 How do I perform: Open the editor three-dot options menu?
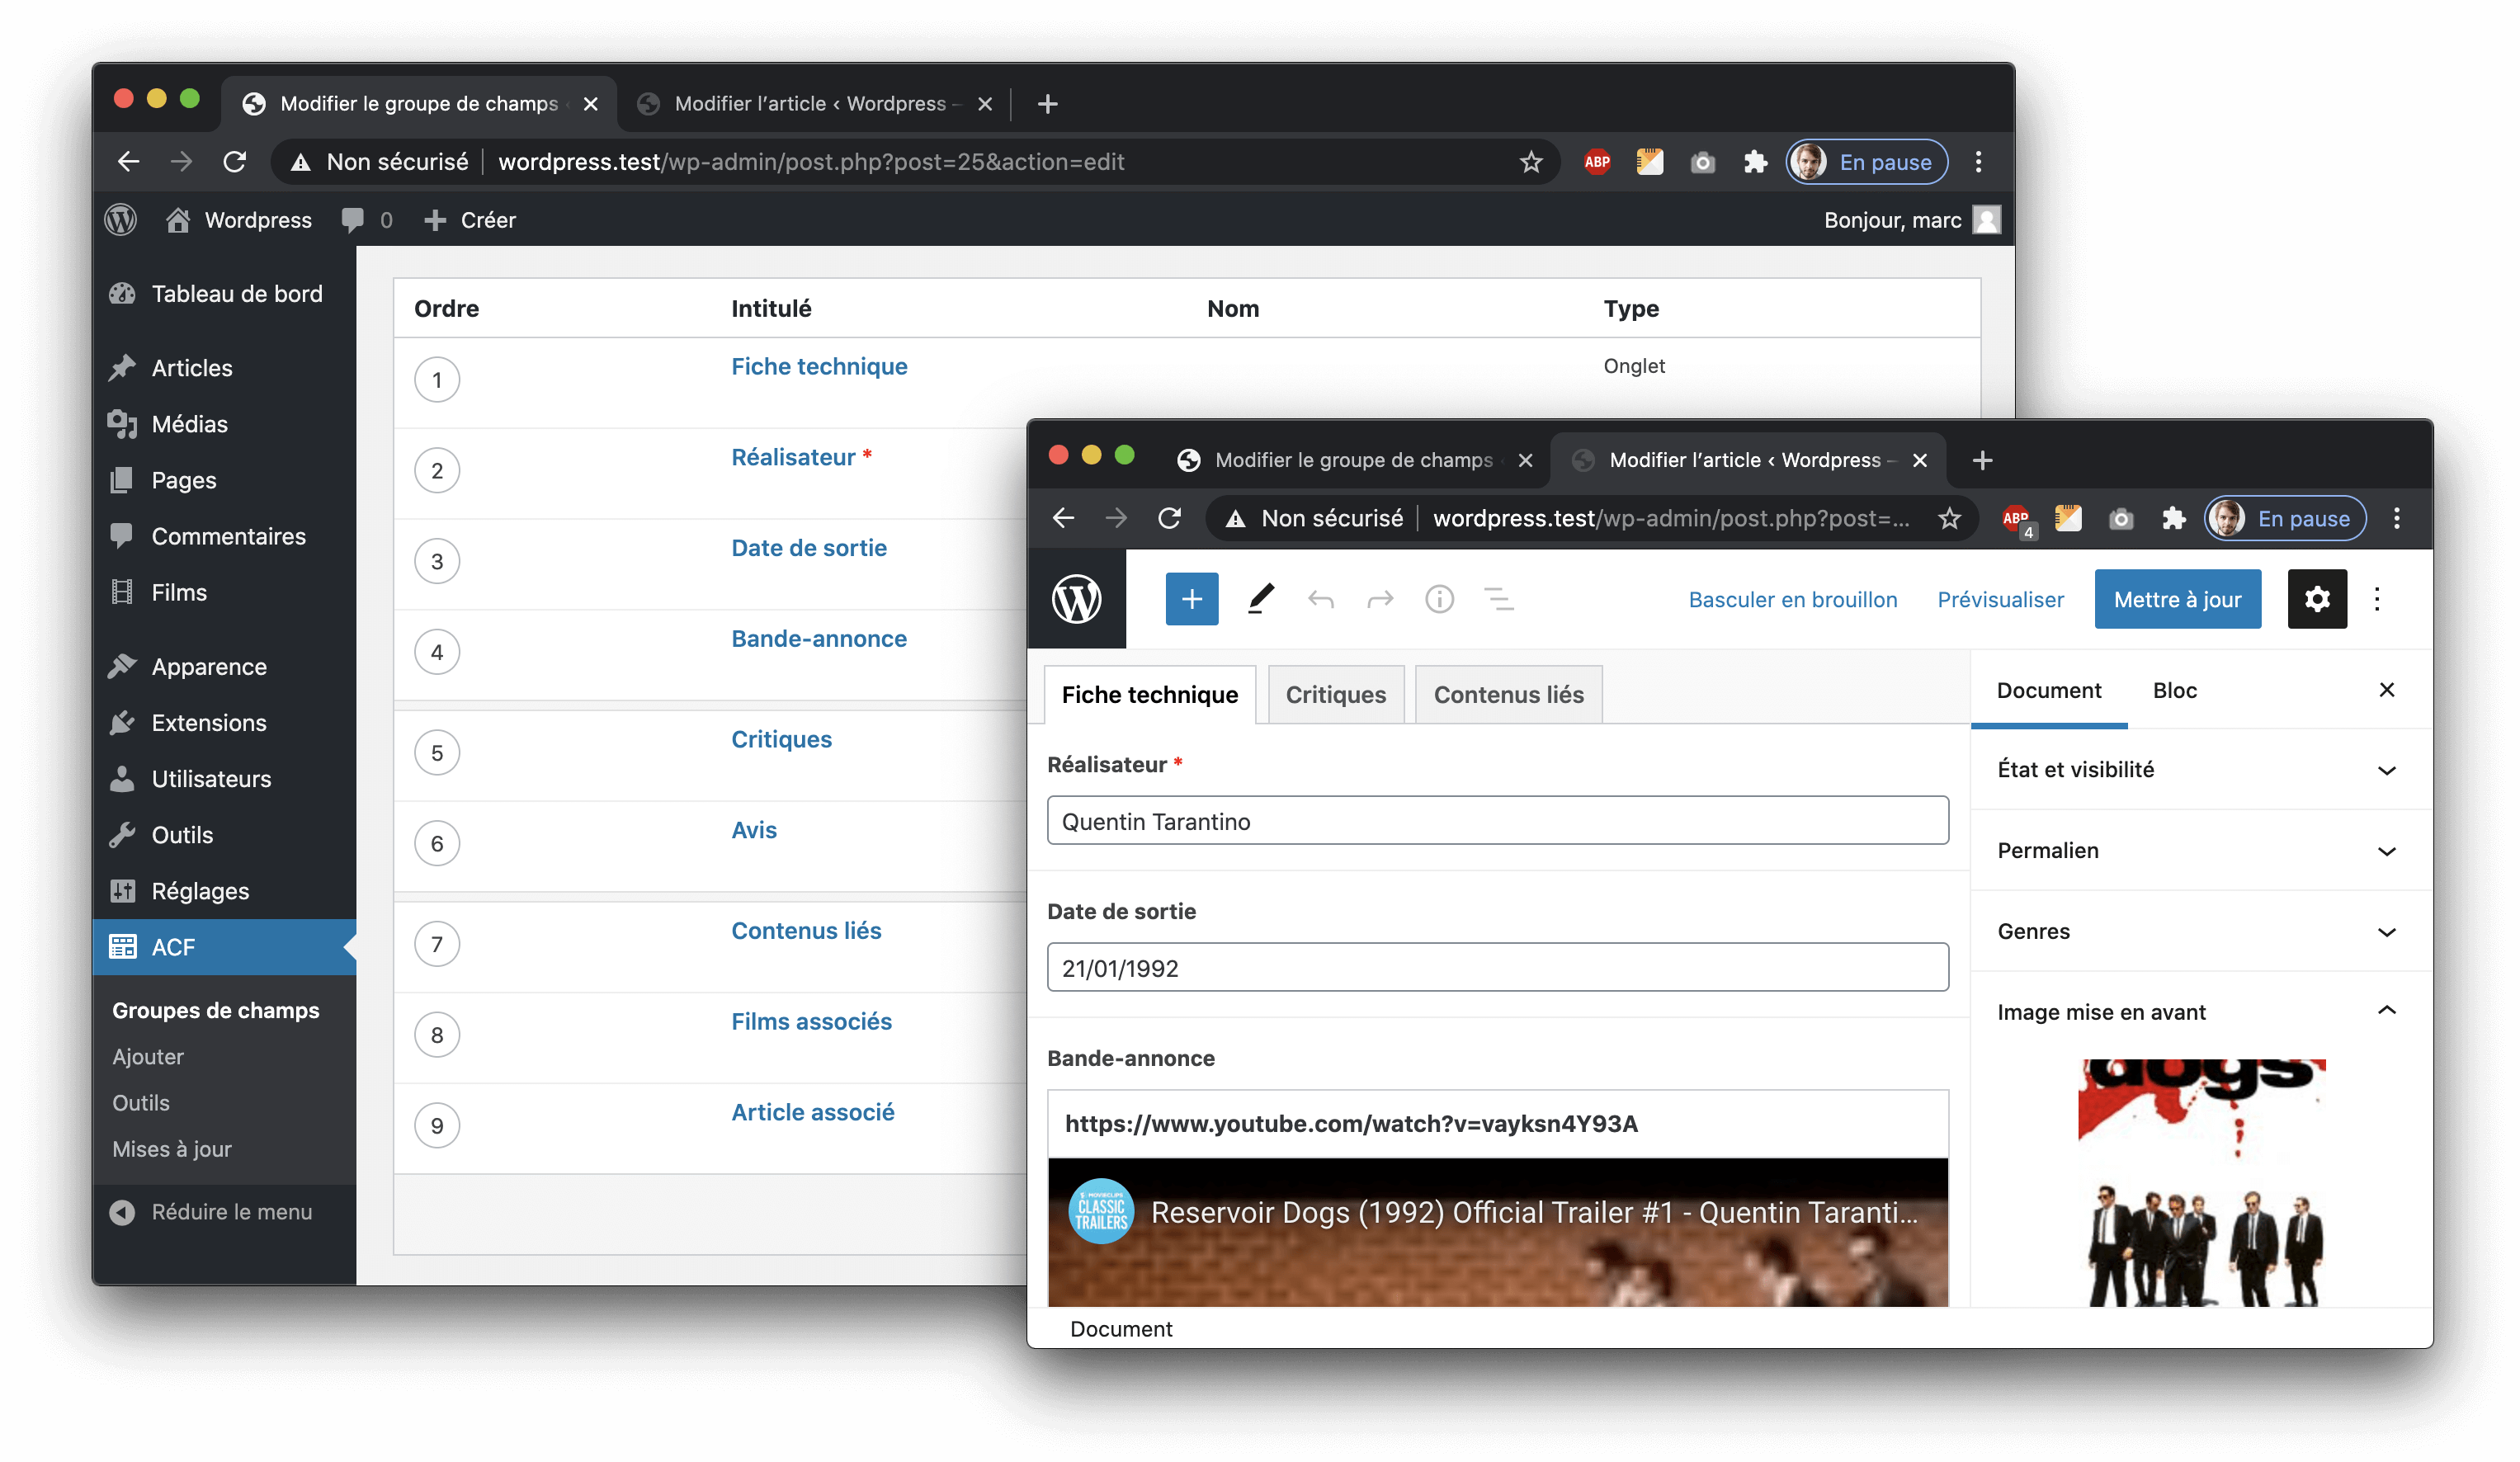[2377, 599]
